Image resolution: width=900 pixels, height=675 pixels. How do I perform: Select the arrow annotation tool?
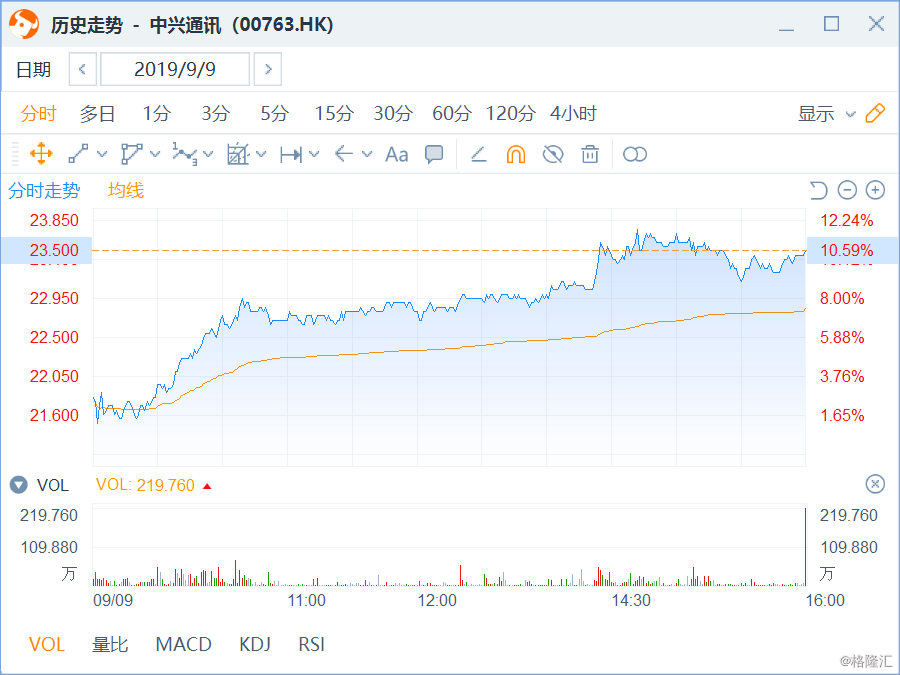tap(343, 154)
